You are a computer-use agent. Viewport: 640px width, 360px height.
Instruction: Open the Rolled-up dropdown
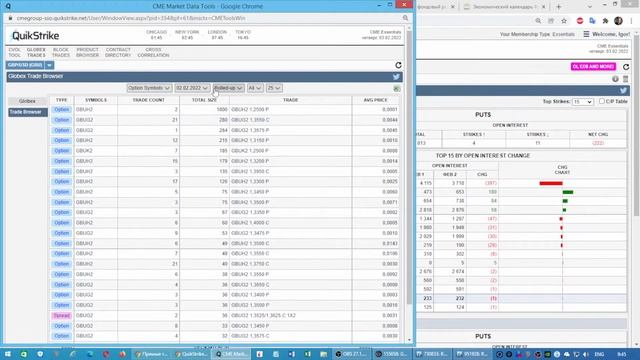228,88
